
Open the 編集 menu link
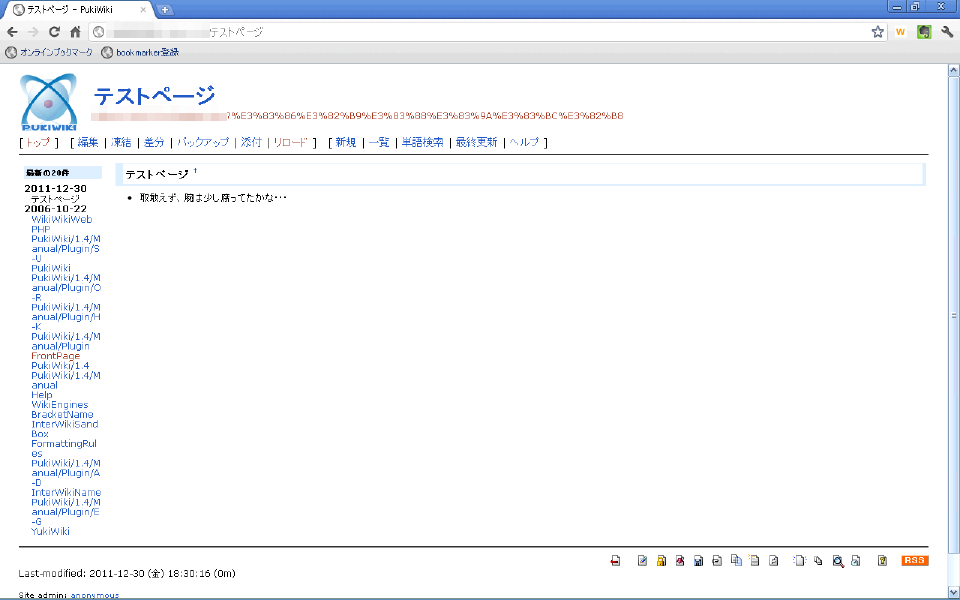click(88, 142)
